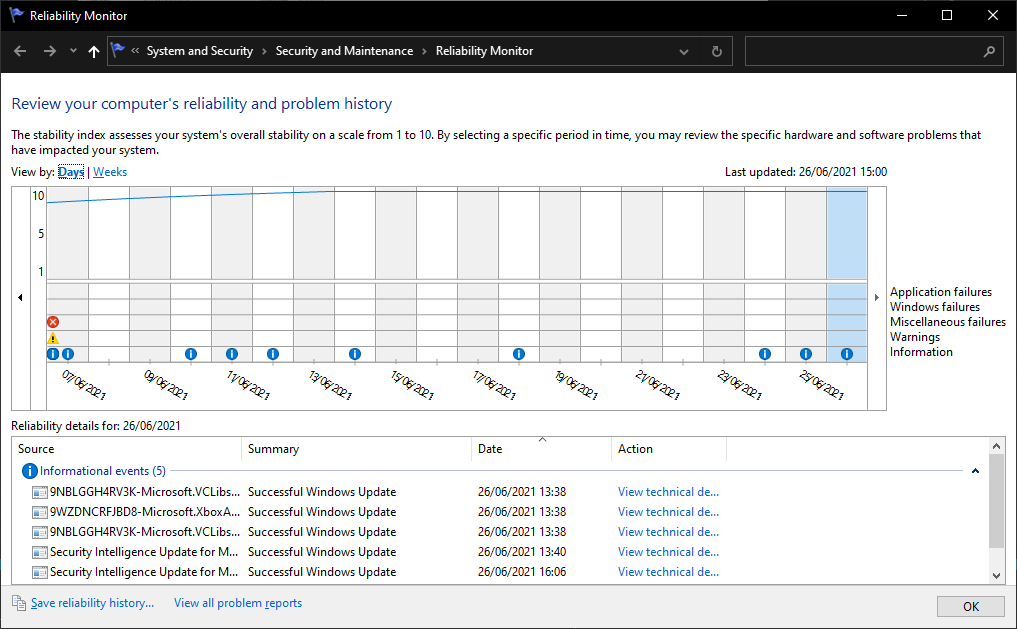Open chevron after System and Security breadcrumb
This screenshot has height=629, width=1017.
click(264, 51)
